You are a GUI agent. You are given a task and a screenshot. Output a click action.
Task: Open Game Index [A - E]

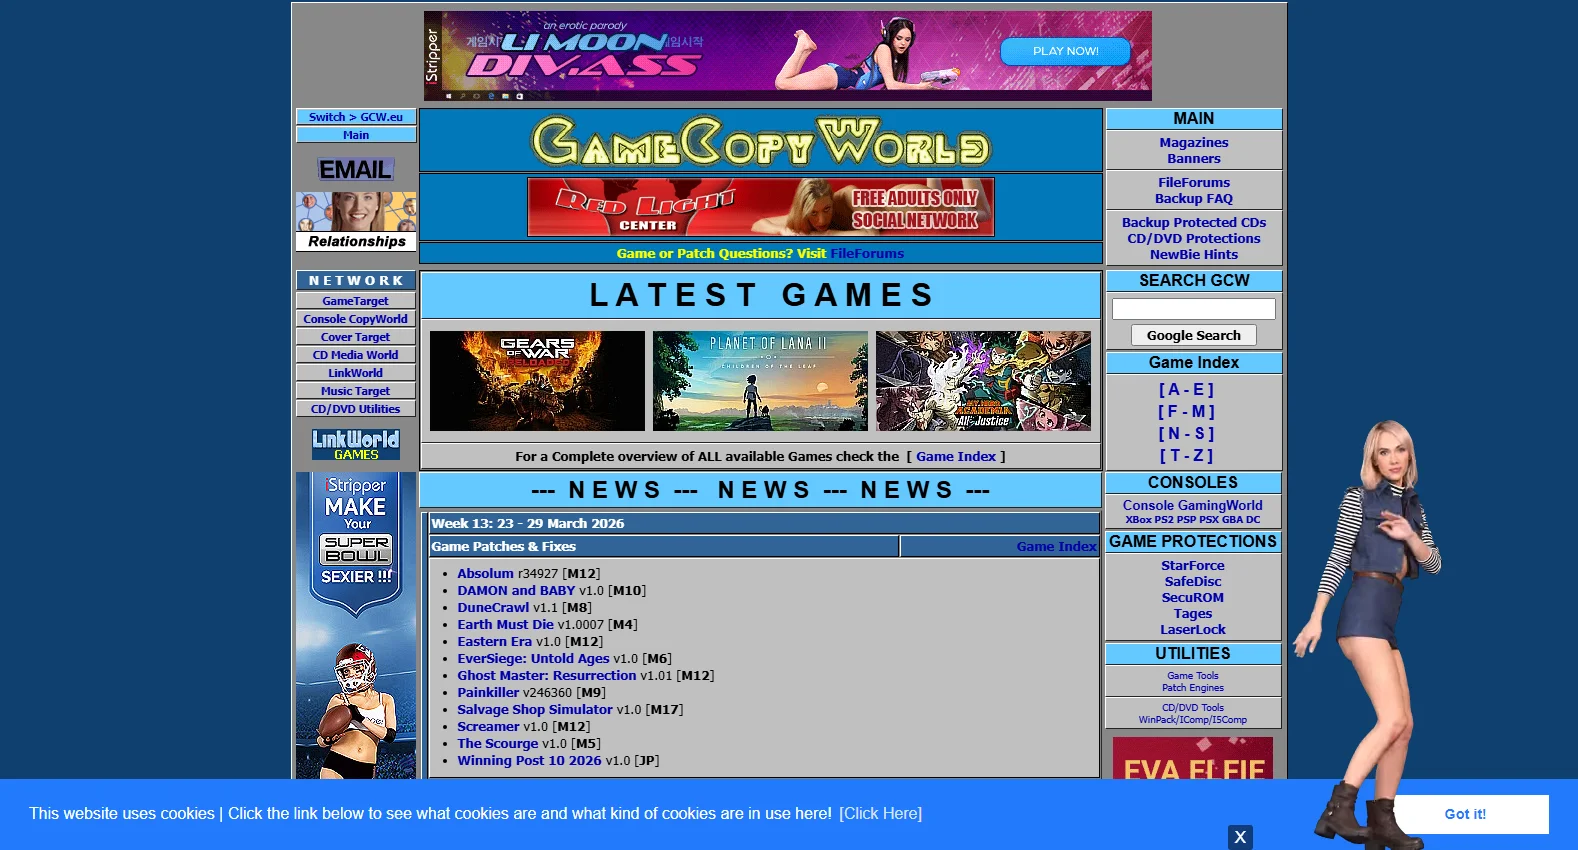coord(1187,390)
